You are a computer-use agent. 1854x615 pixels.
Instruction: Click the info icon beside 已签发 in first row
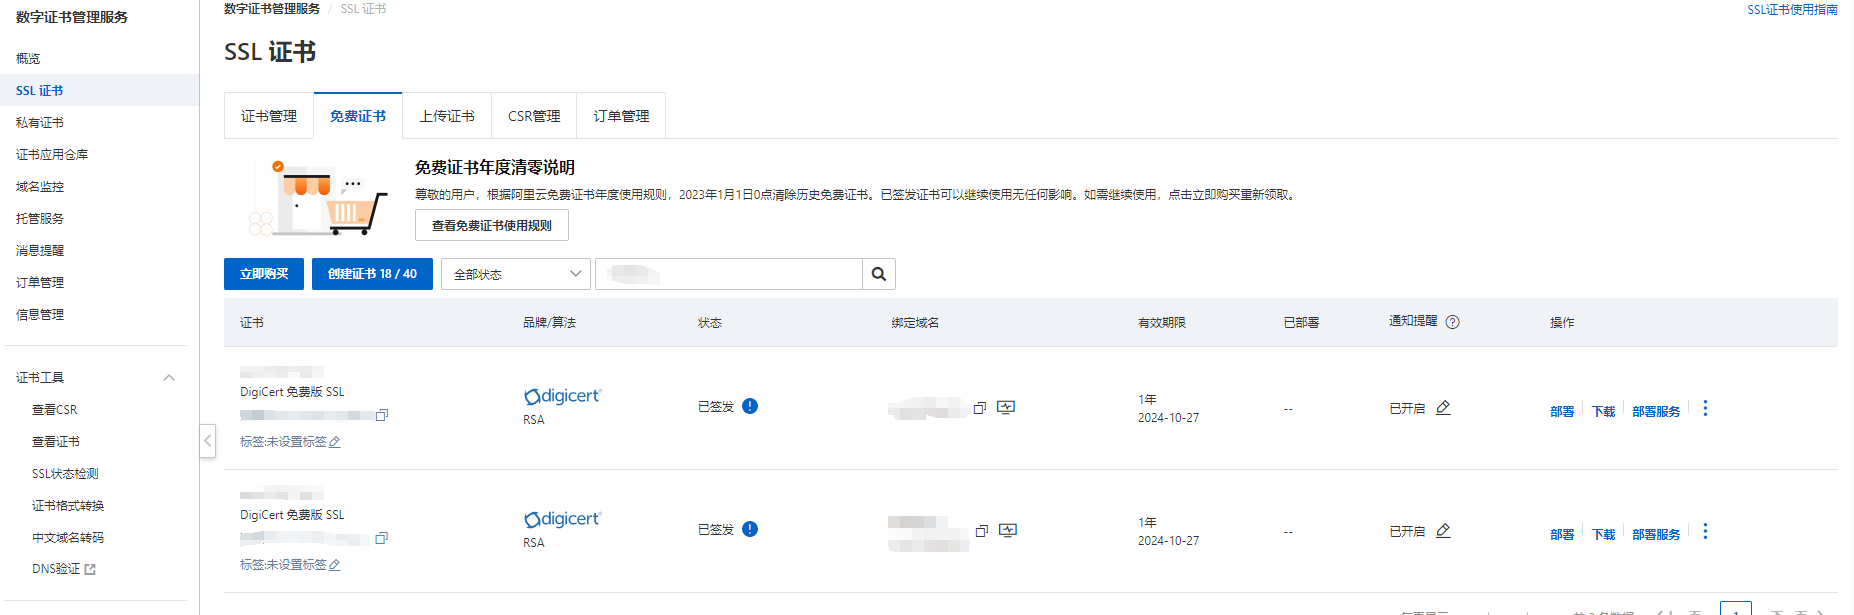(750, 406)
